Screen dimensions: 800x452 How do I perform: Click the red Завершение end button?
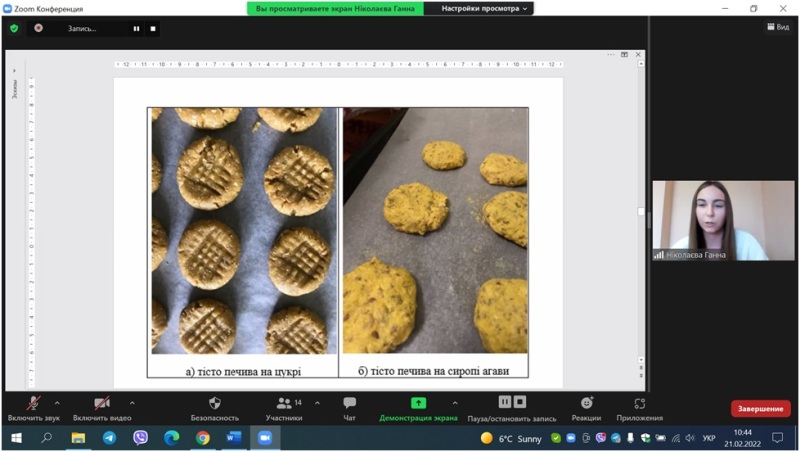(x=760, y=409)
